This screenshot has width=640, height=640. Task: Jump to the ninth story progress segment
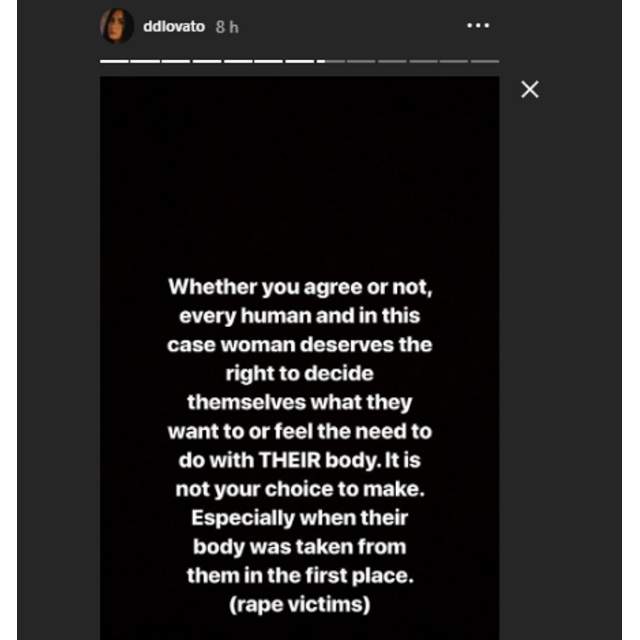pyautogui.click(x=361, y=61)
